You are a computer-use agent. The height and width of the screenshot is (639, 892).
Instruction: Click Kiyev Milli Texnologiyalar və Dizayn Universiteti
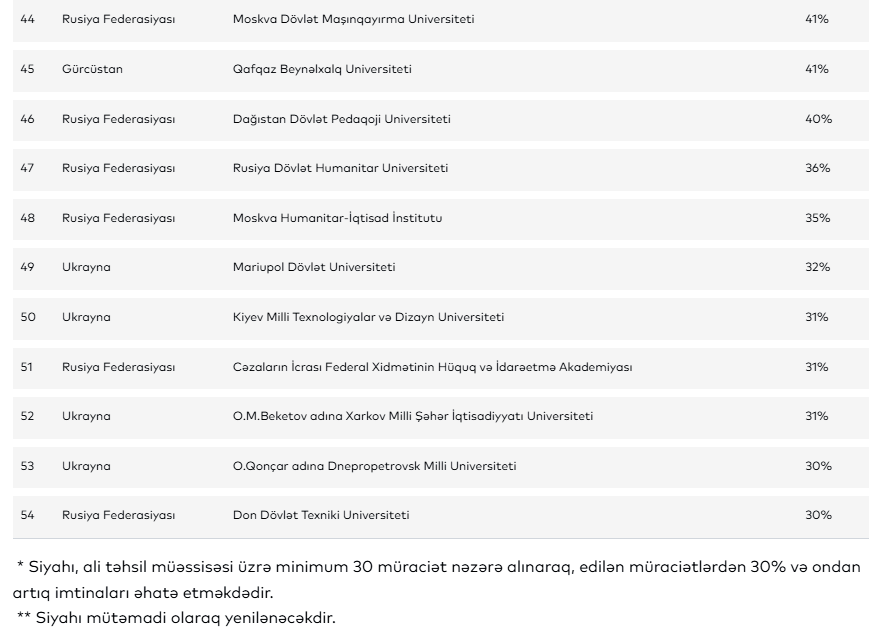[368, 317]
